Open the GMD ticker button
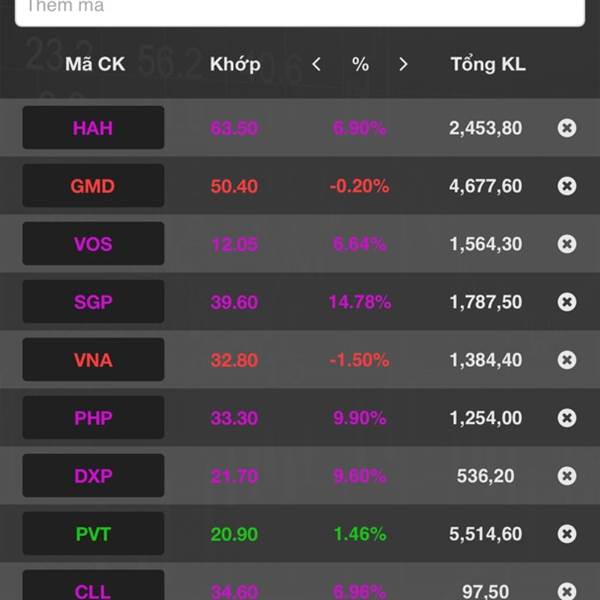This screenshot has width=600, height=600. [93, 186]
